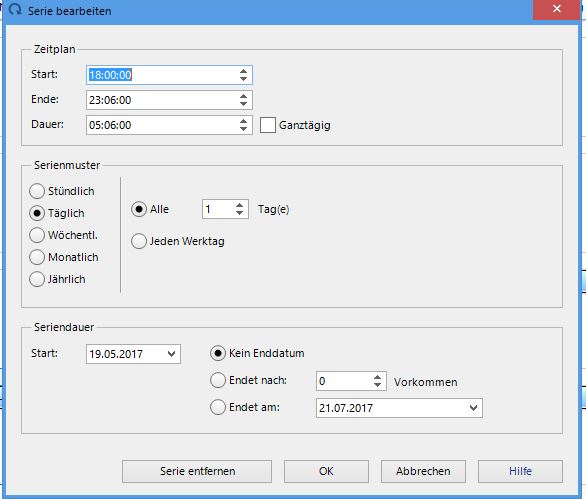
Task: Enable the Ganztägig checkbox
Action: (268, 125)
